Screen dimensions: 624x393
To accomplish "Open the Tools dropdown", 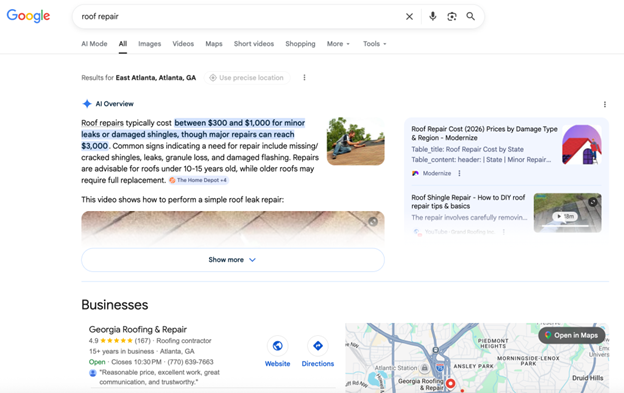I will [x=374, y=44].
